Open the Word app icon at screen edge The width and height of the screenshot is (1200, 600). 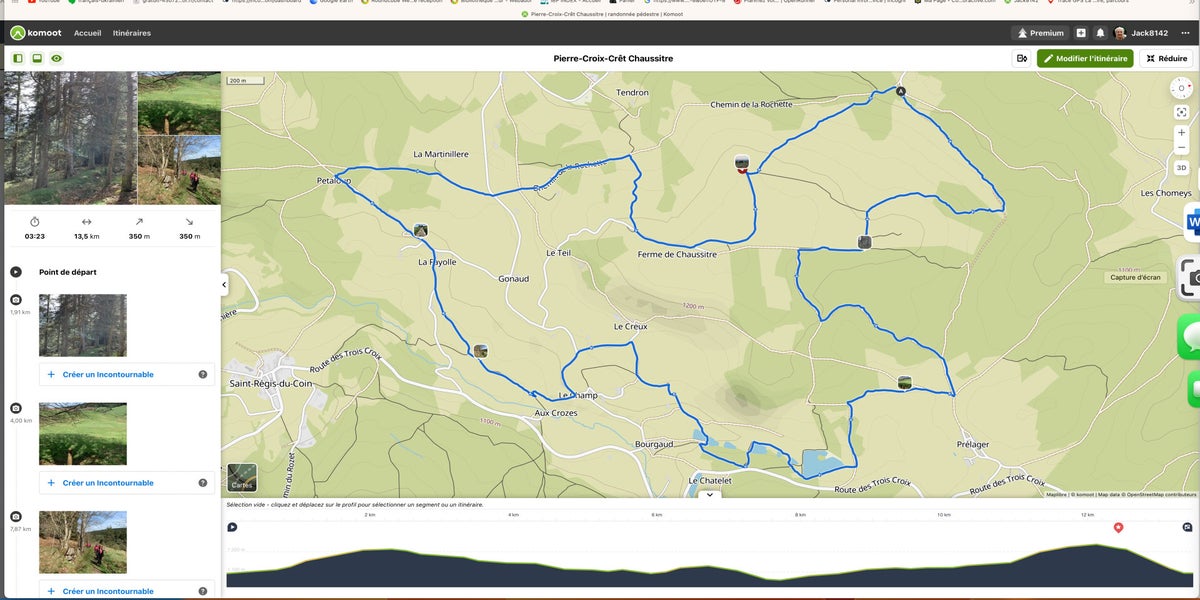click(x=1193, y=222)
